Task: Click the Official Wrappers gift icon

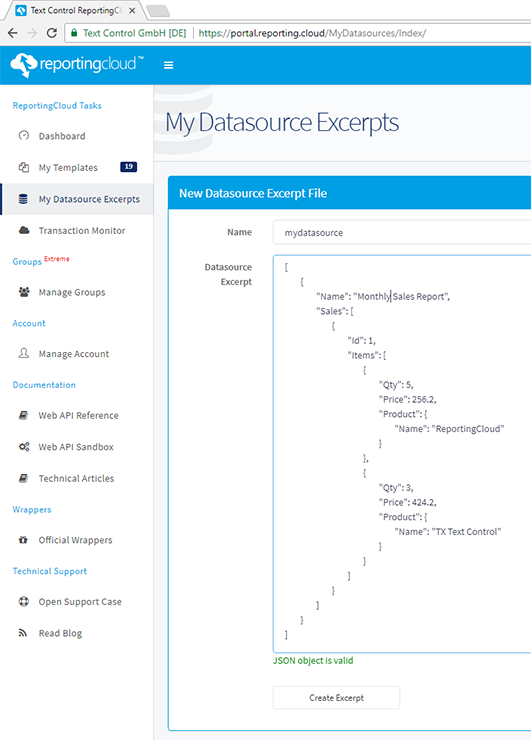Action: click(x=23, y=540)
